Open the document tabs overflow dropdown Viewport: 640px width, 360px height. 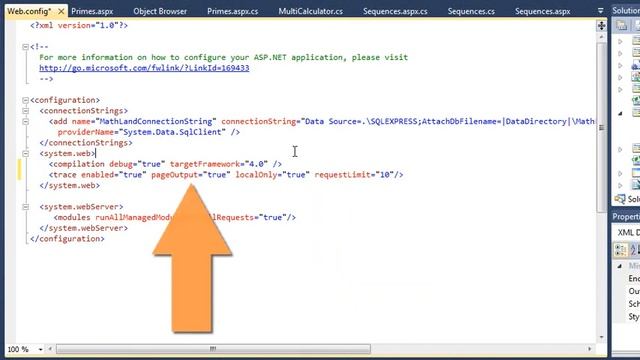click(x=600, y=11)
